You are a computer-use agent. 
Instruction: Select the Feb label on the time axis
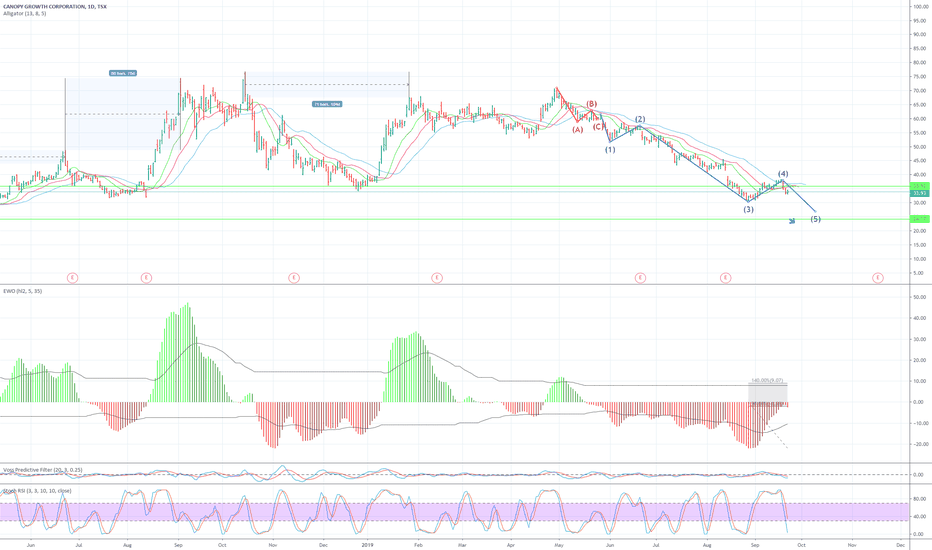pyautogui.click(x=418, y=545)
